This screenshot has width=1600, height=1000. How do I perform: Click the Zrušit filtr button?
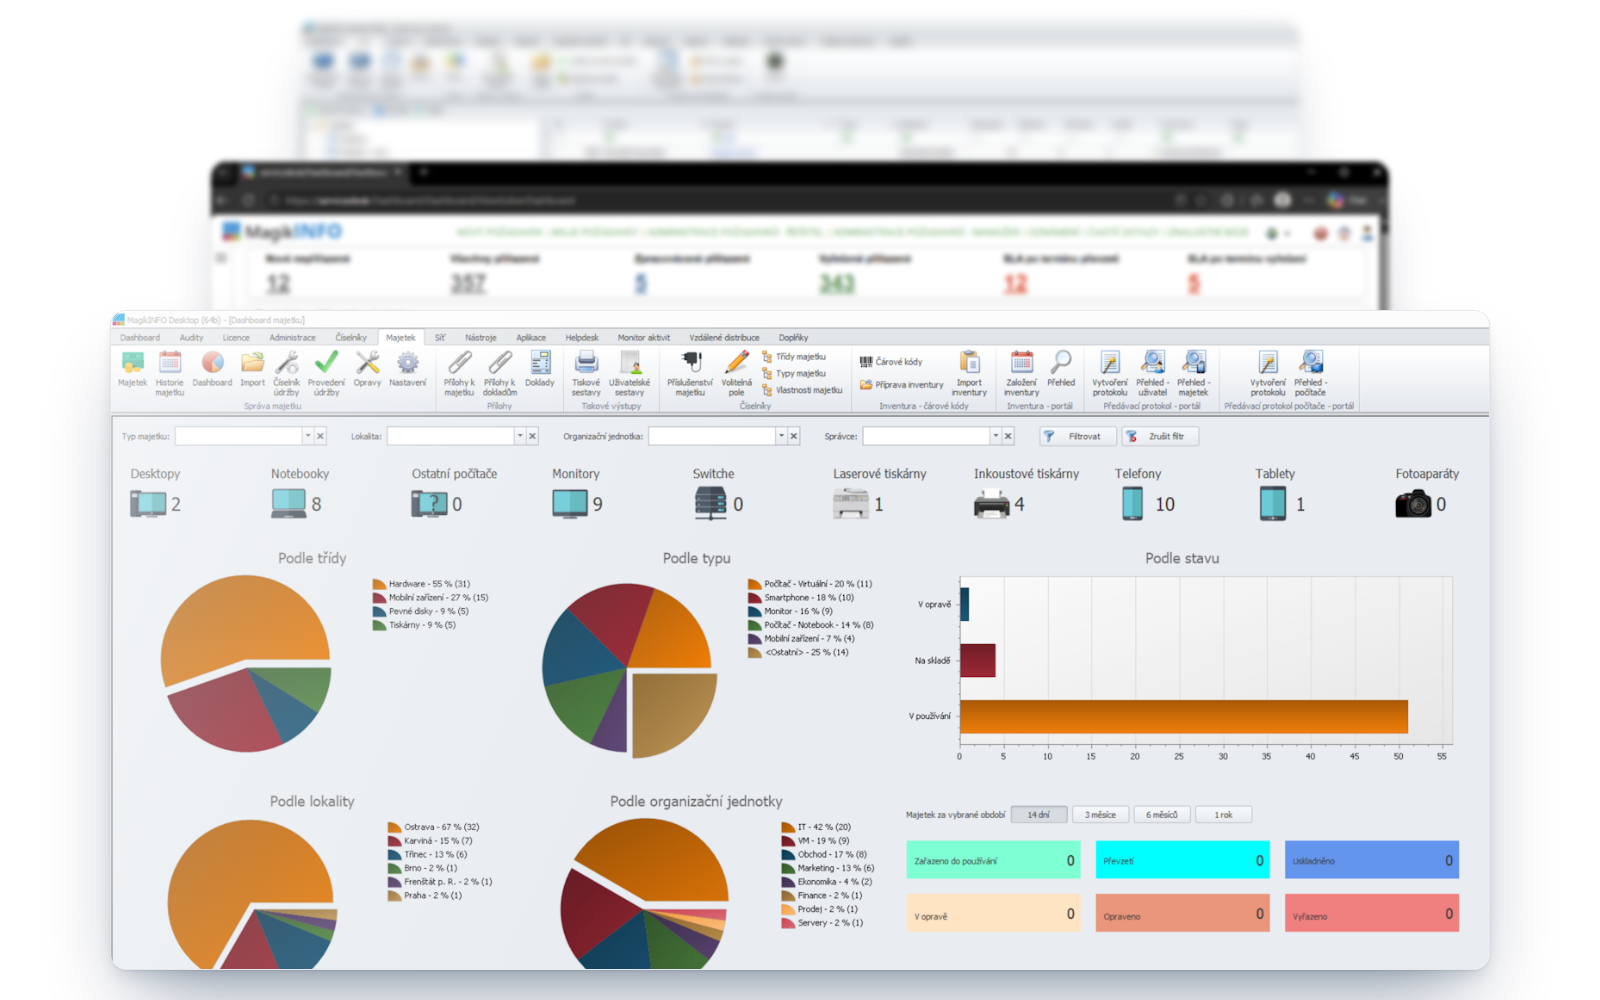1159,436
